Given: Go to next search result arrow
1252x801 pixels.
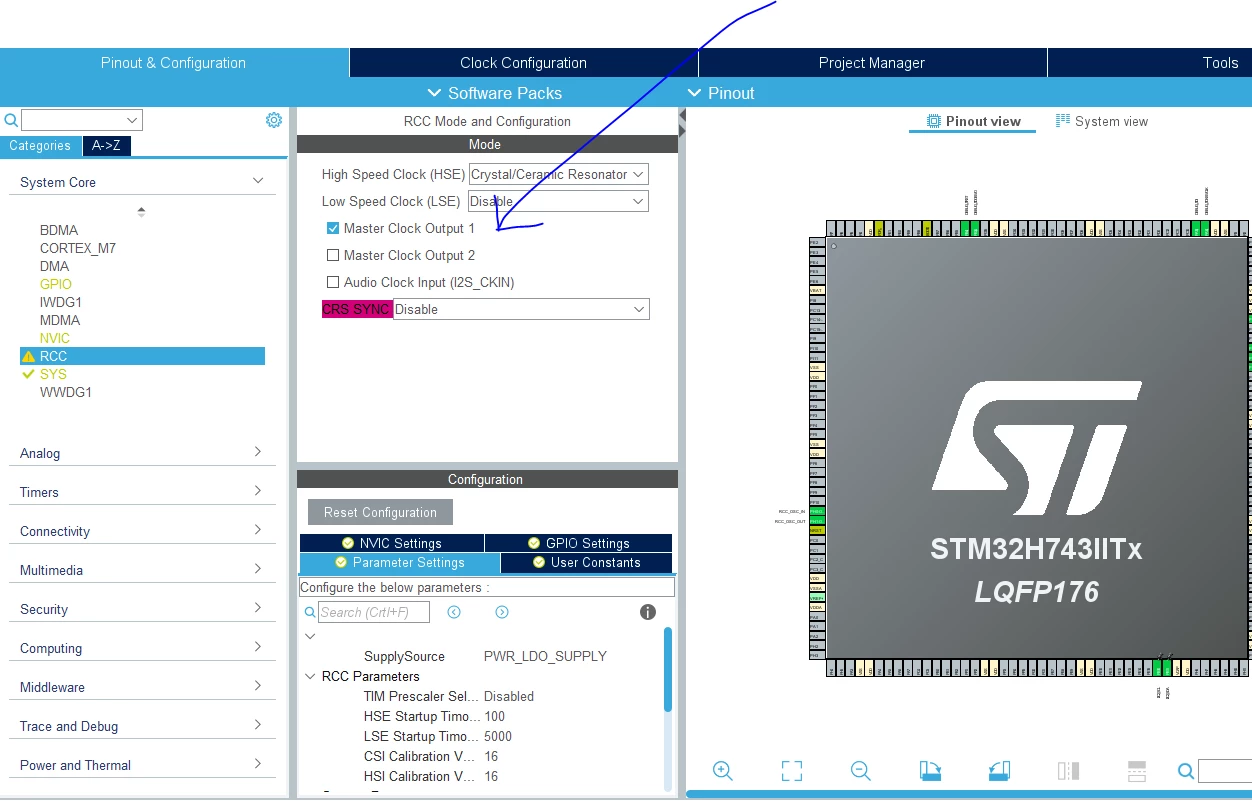Looking at the screenshot, I should point(502,612).
